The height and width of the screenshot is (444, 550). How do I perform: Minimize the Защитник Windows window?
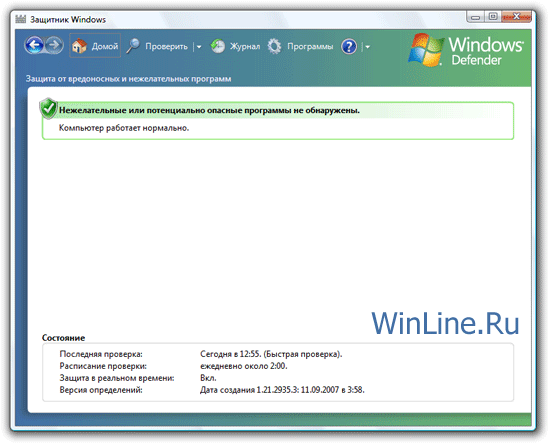pos(475,17)
